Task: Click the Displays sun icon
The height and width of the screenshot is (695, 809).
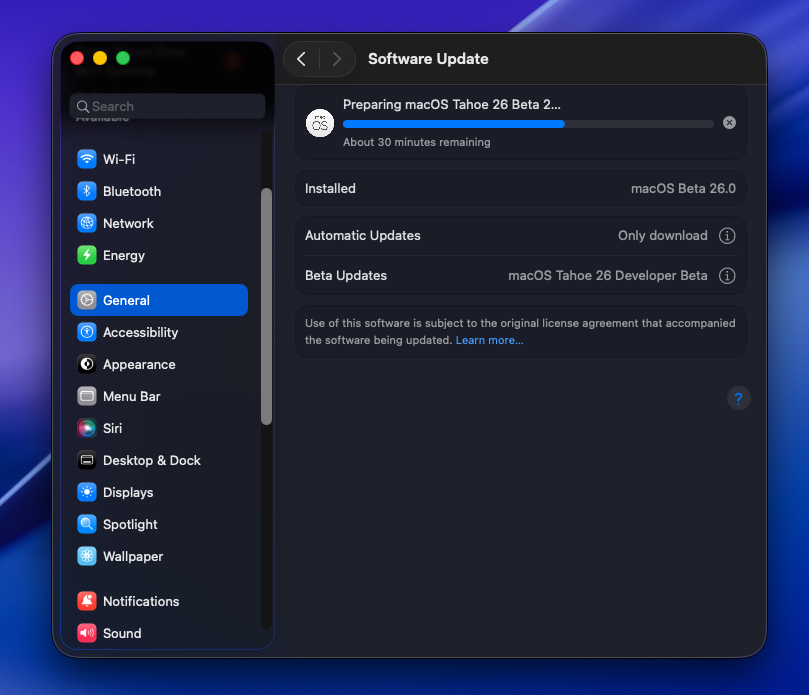Action: (x=87, y=492)
